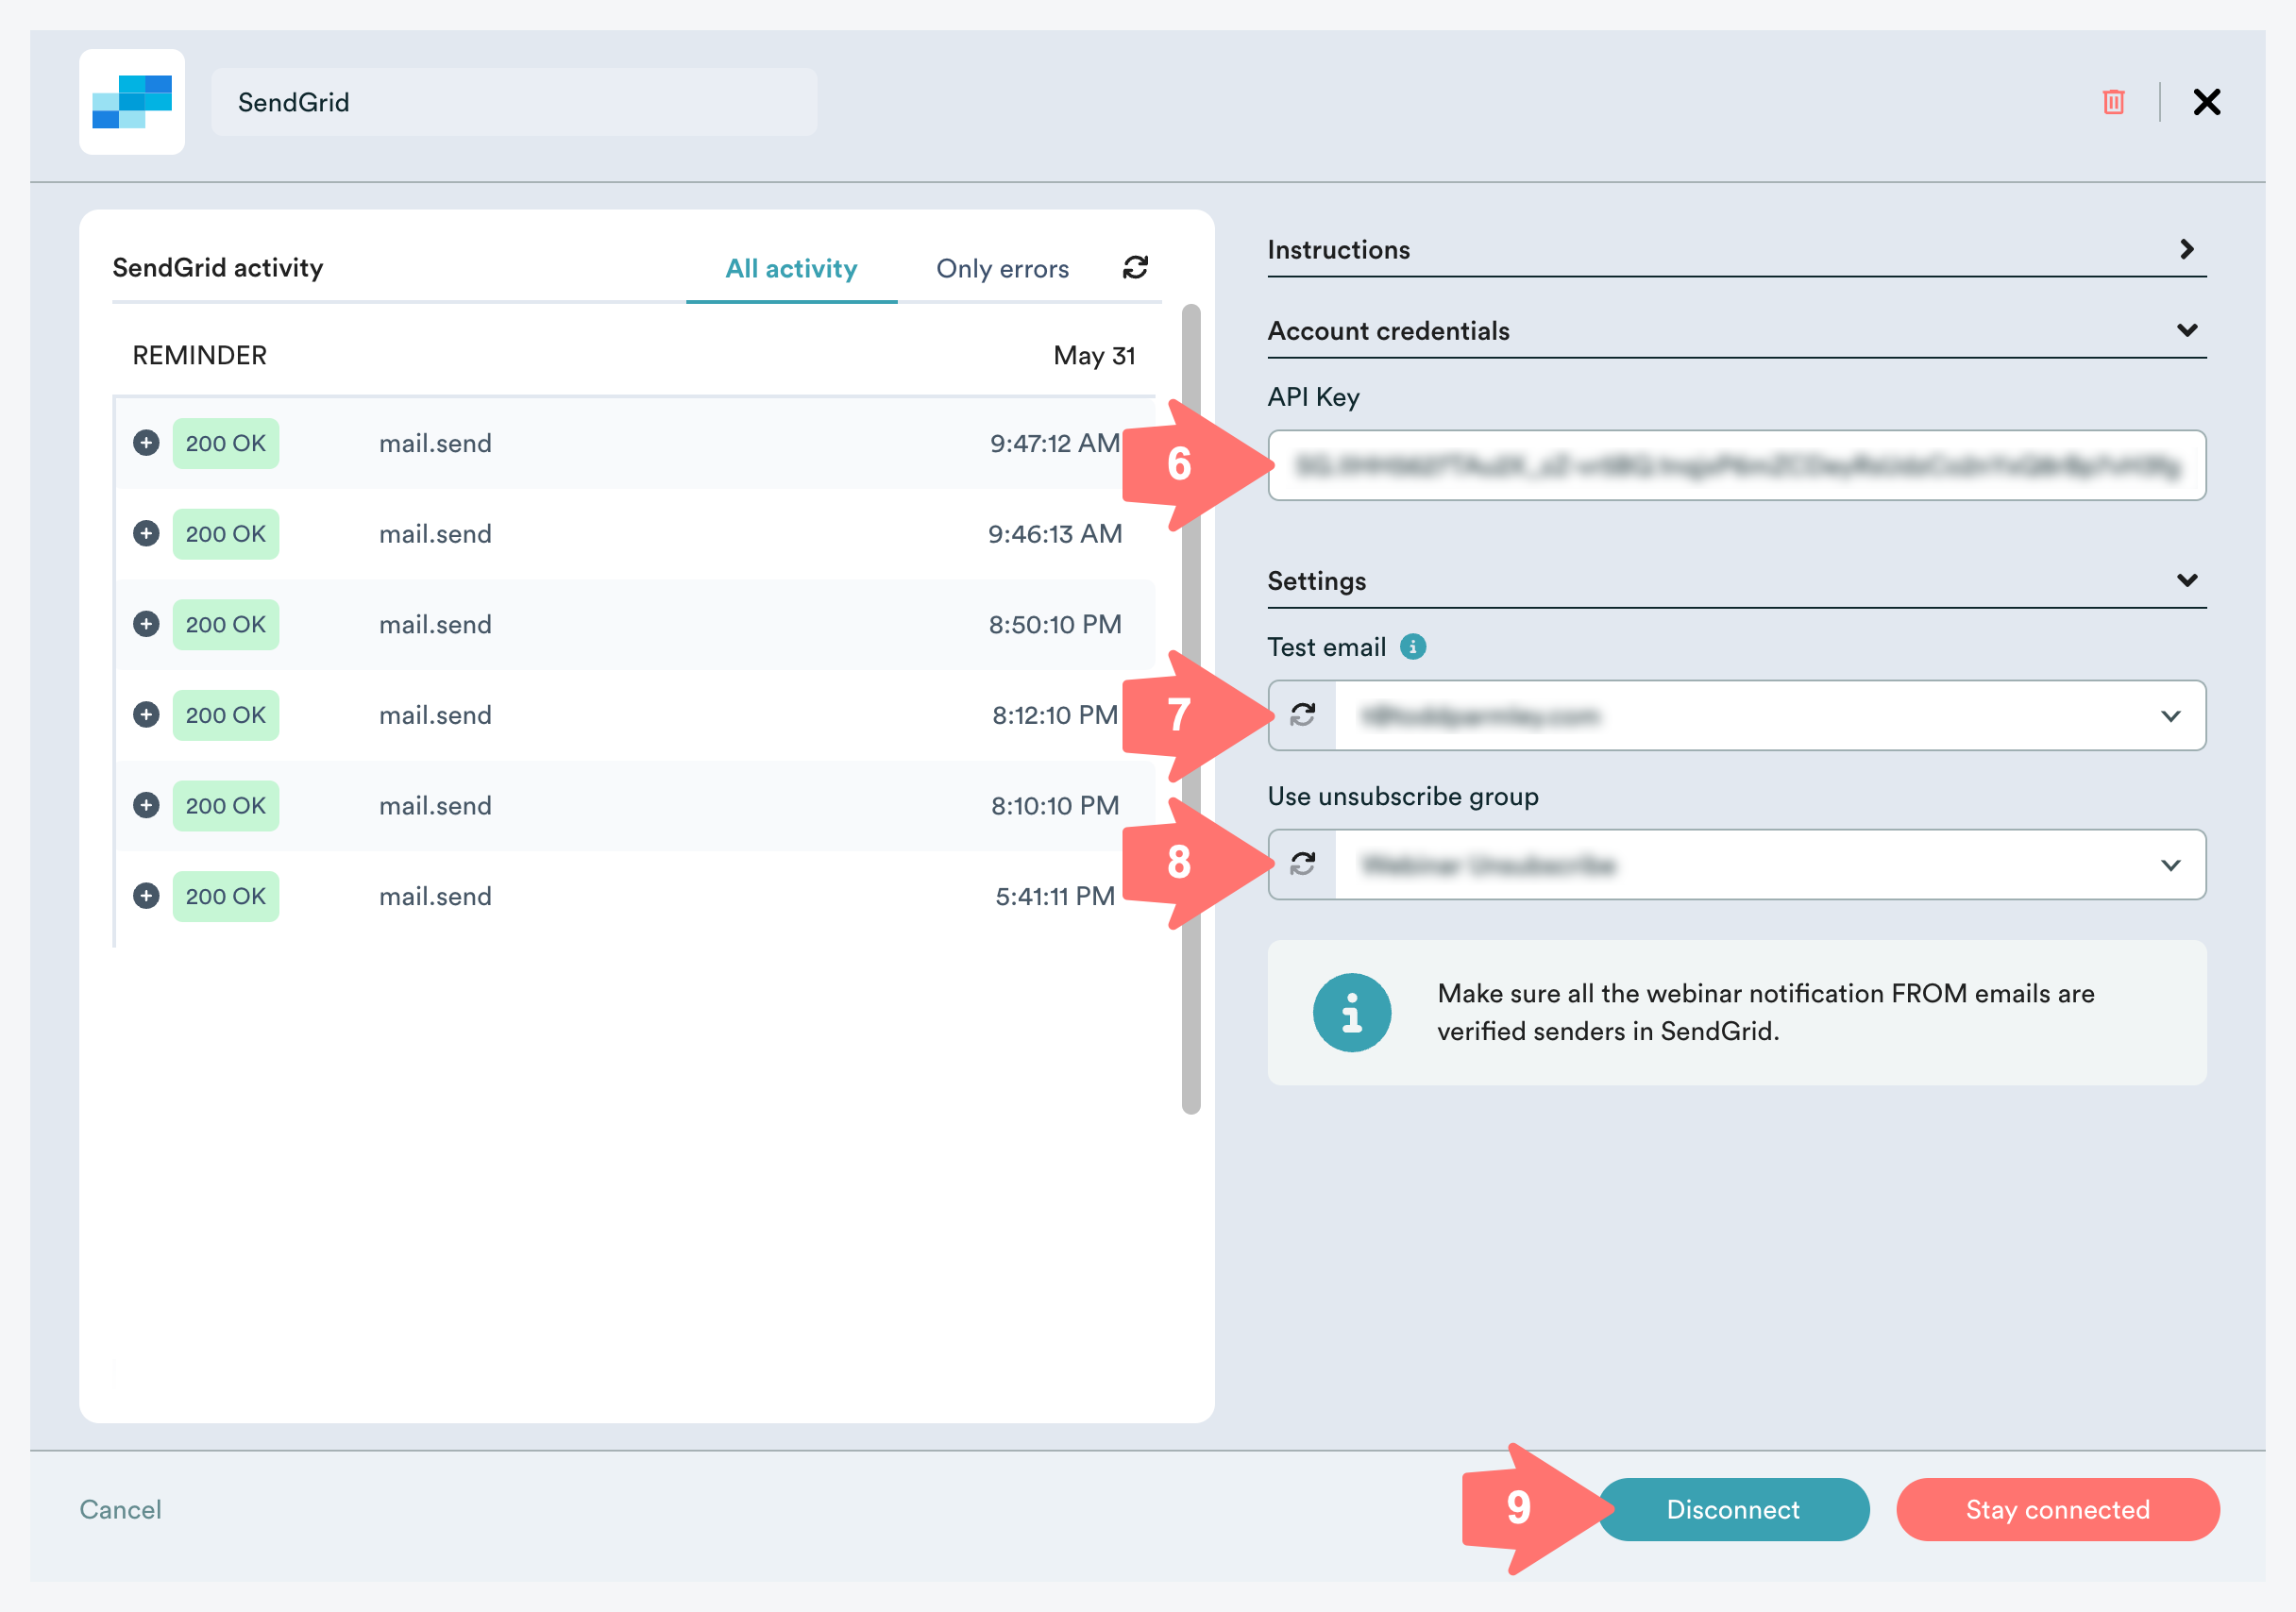Expand the 8:50:10 PM mail.send entry

point(146,624)
